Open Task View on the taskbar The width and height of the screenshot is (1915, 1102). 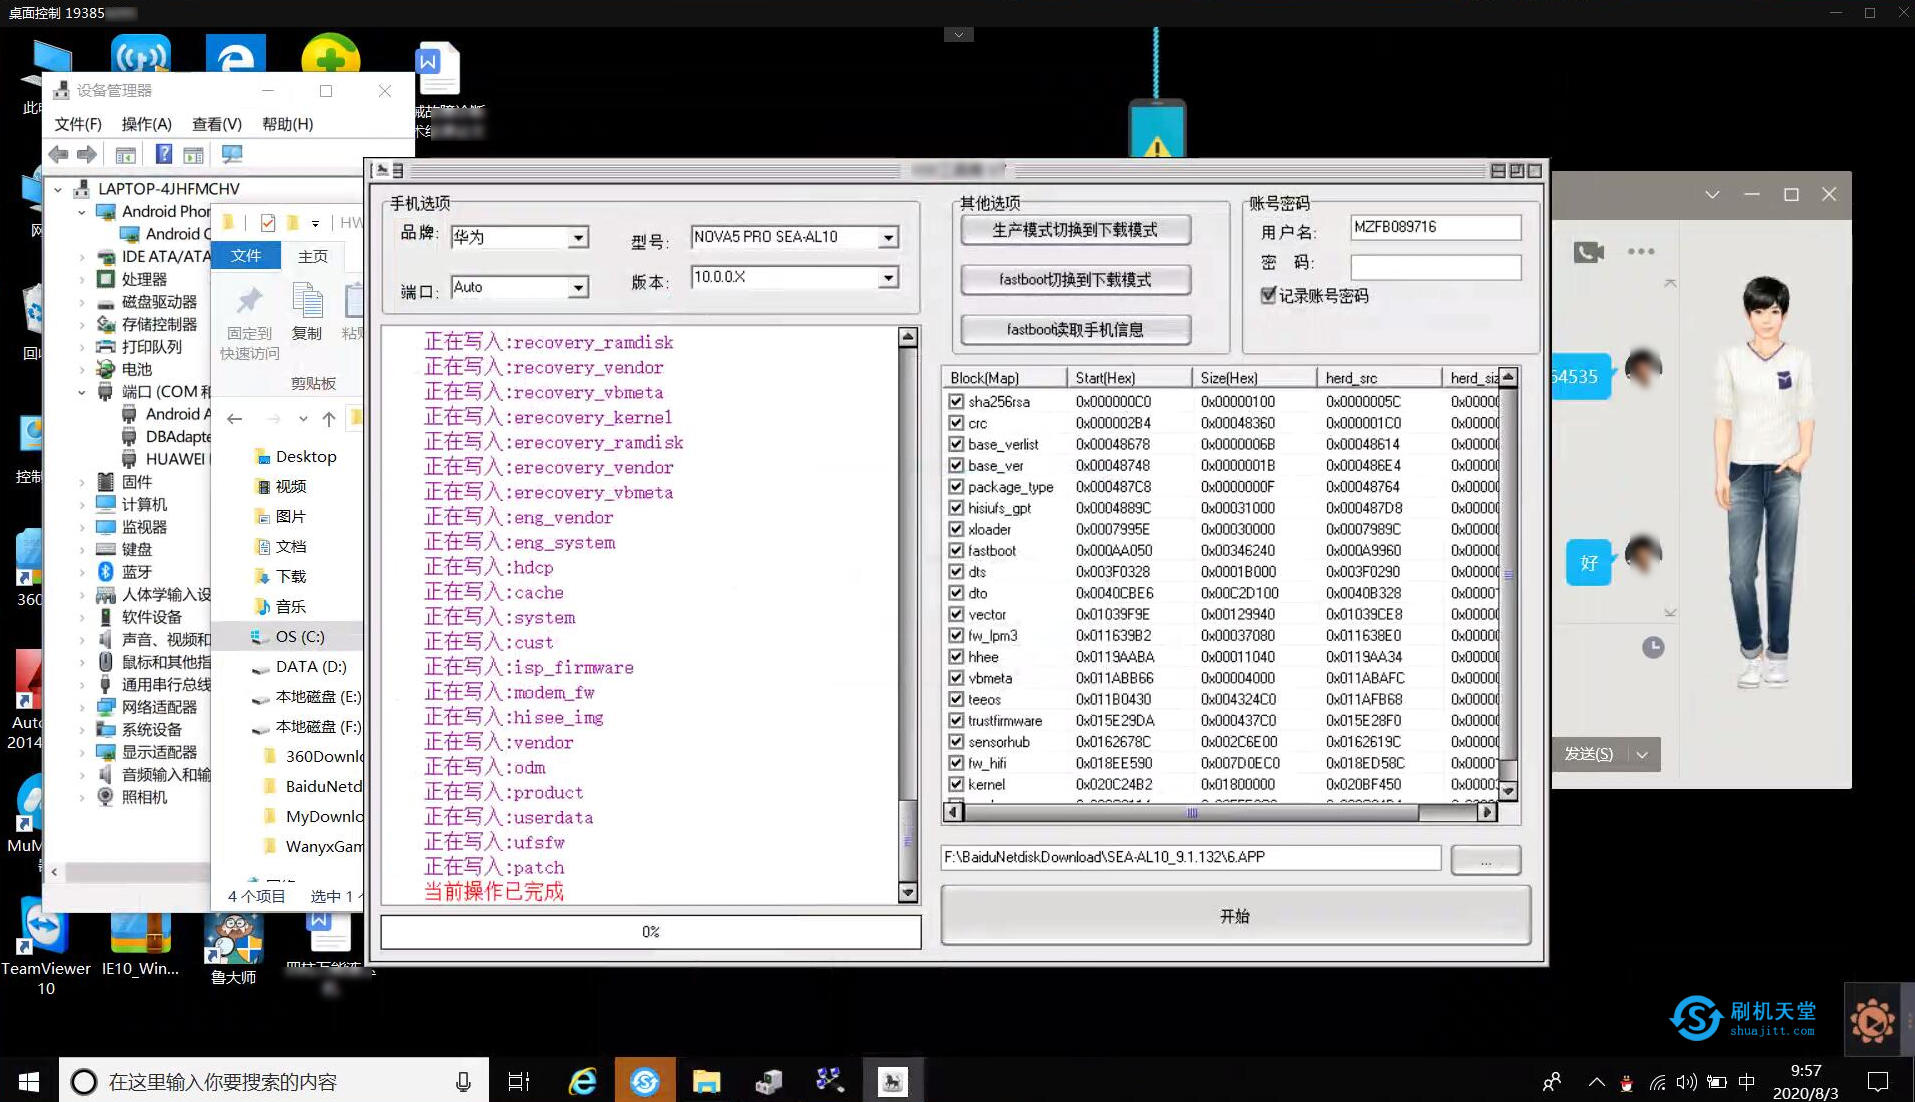pyautogui.click(x=519, y=1081)
